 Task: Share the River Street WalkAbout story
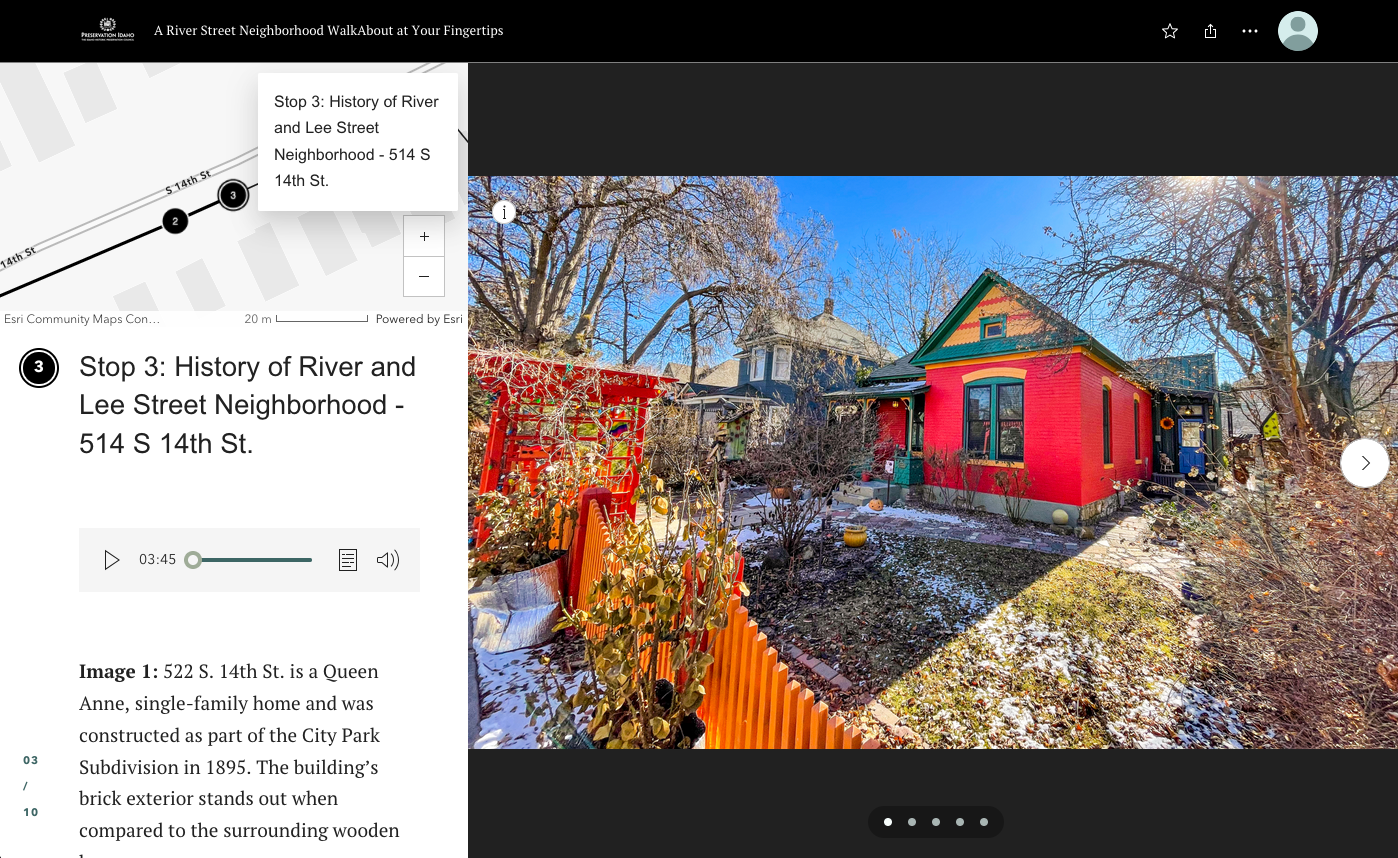pyautogui.click(x=1210, y=31)
